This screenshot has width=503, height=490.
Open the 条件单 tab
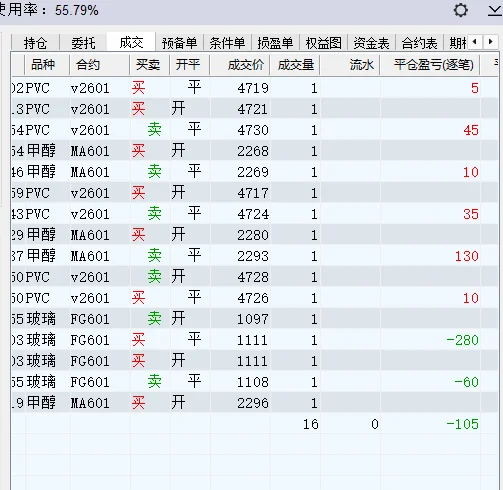point(227,43)
